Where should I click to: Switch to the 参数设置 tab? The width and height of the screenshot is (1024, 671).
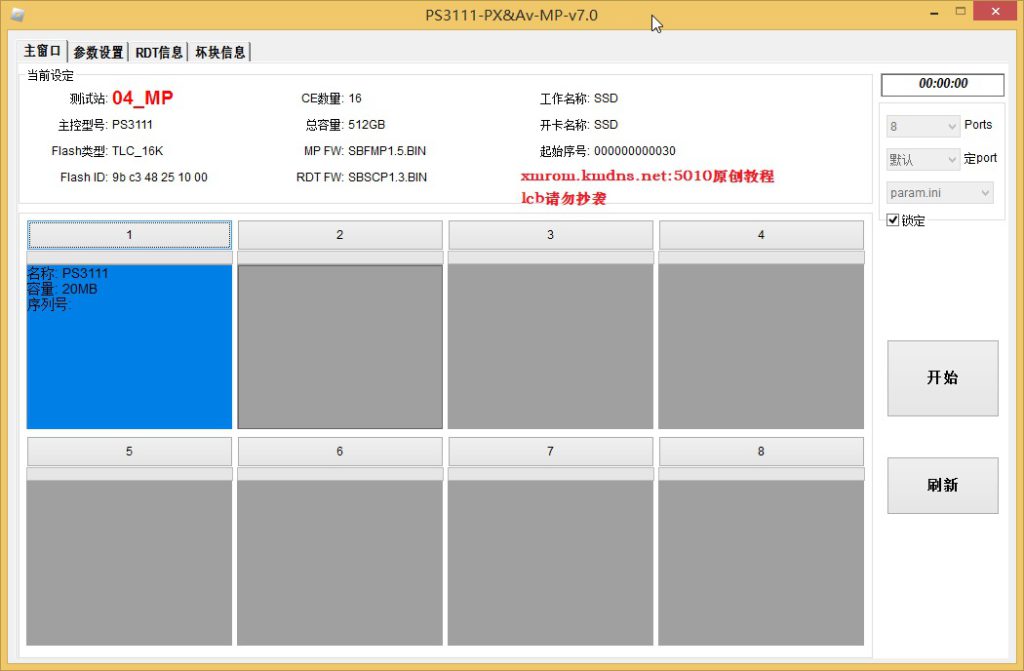98,52
